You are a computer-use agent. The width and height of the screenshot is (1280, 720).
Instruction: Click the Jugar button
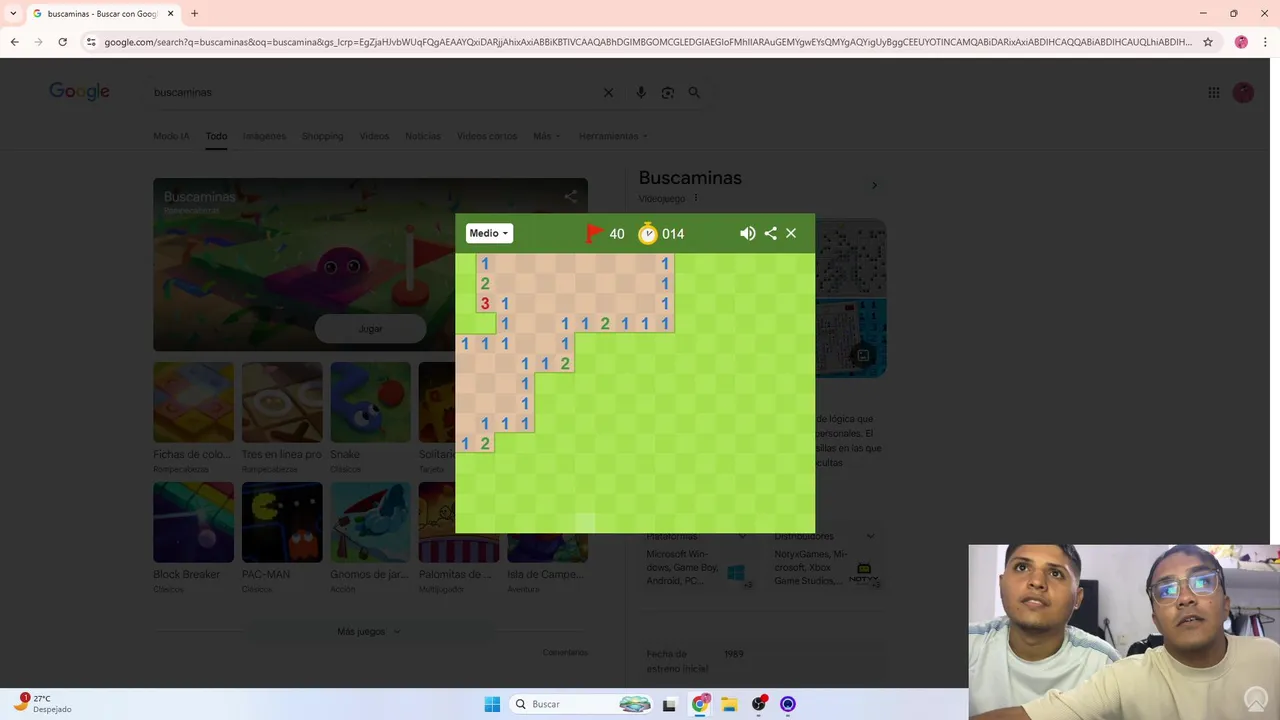click(370, 328)
